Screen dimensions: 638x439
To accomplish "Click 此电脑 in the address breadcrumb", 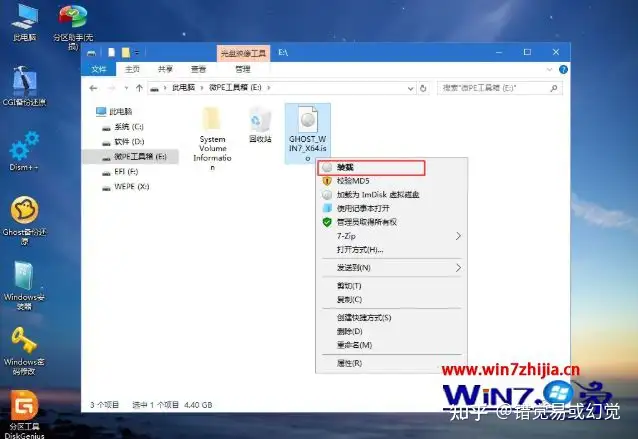I will point(184,88).
